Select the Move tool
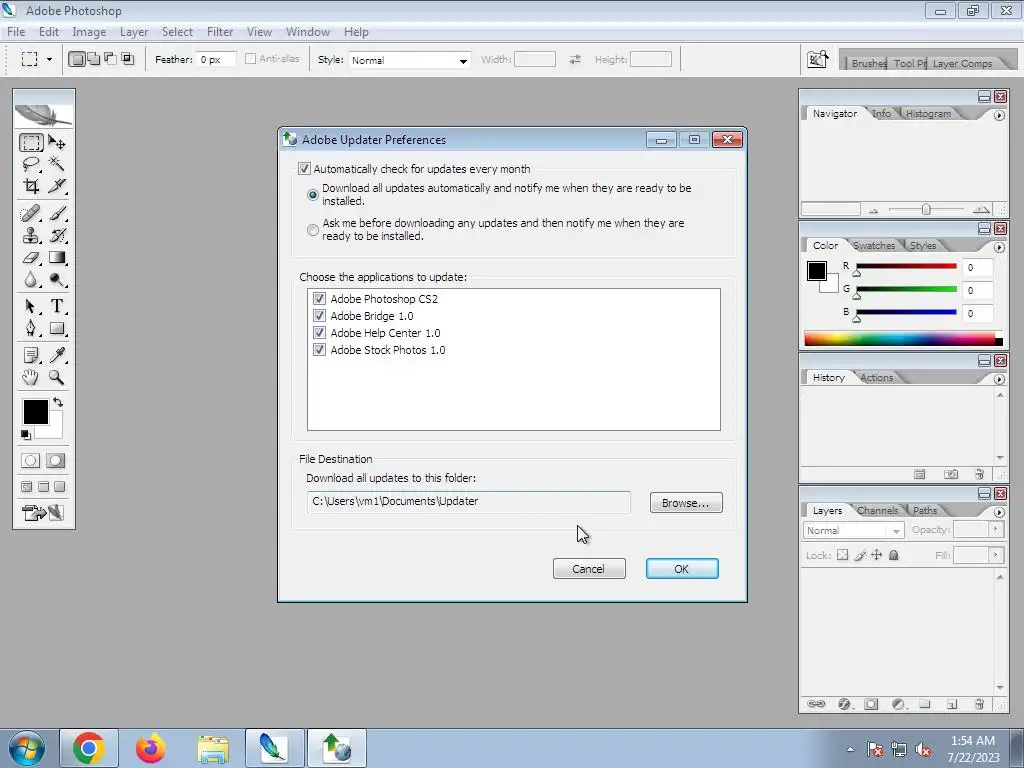The width and height of the screenshot is (1024, 768). (57, 142)
